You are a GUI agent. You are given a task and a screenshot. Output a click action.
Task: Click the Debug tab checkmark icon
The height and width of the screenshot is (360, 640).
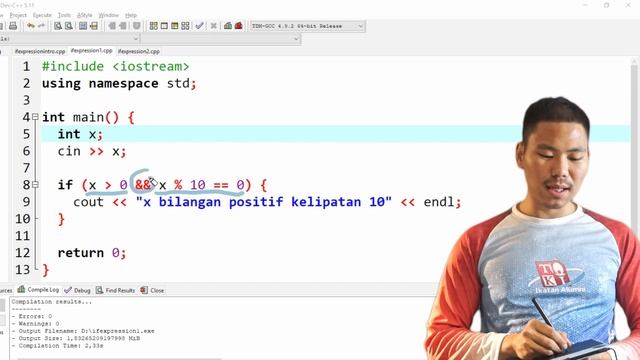pyautogui.click(x=68, y=290)
